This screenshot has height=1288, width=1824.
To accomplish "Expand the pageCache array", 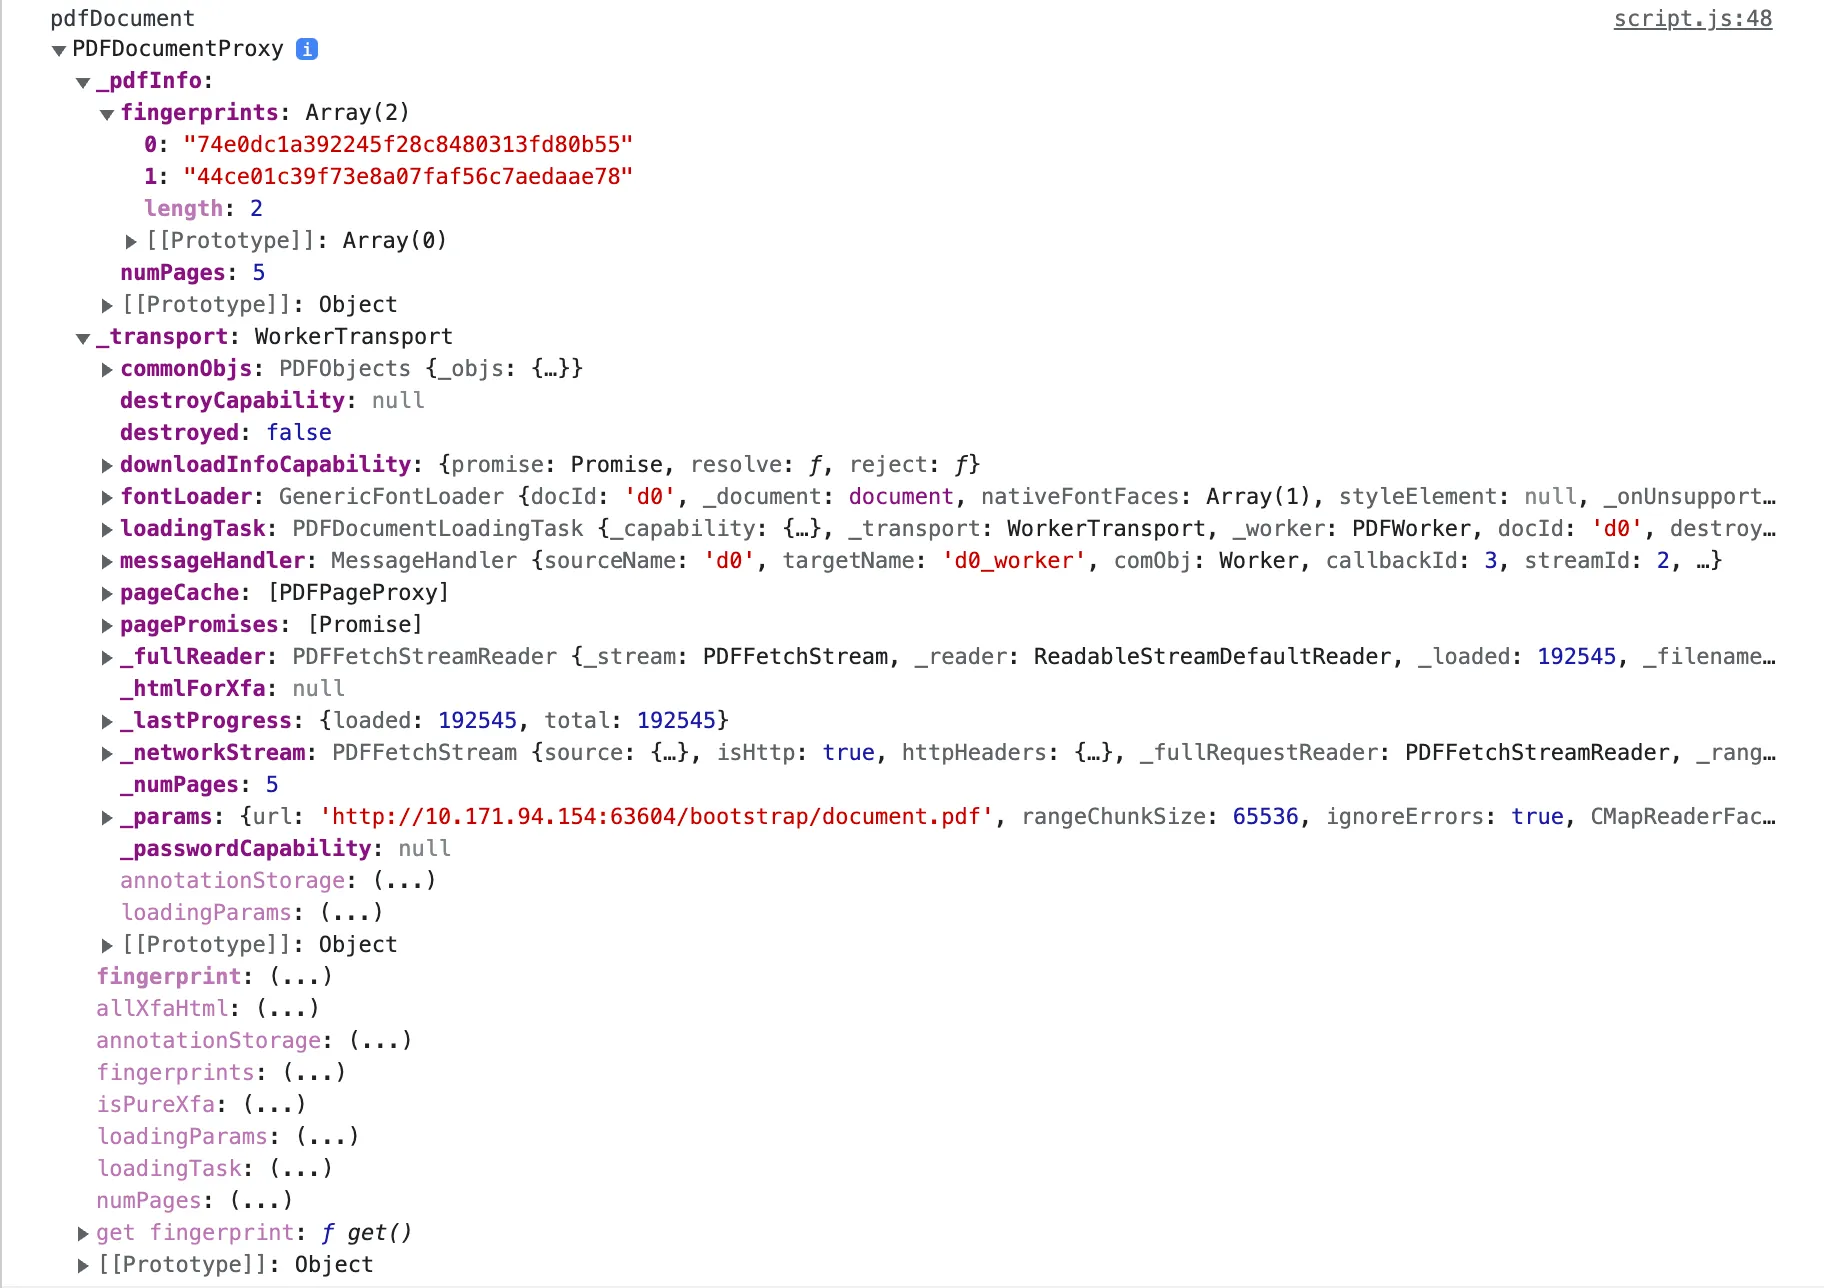I will pos(107,592).
